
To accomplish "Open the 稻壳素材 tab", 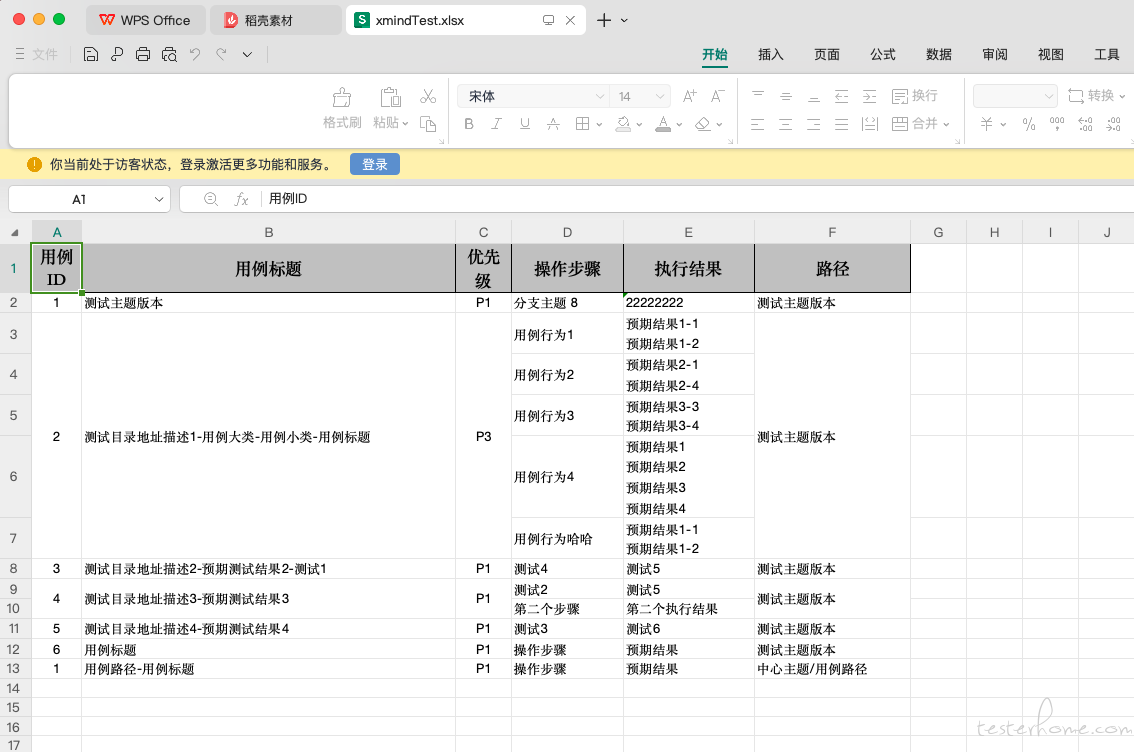I will pyautogui.click(x=276, y=20).
